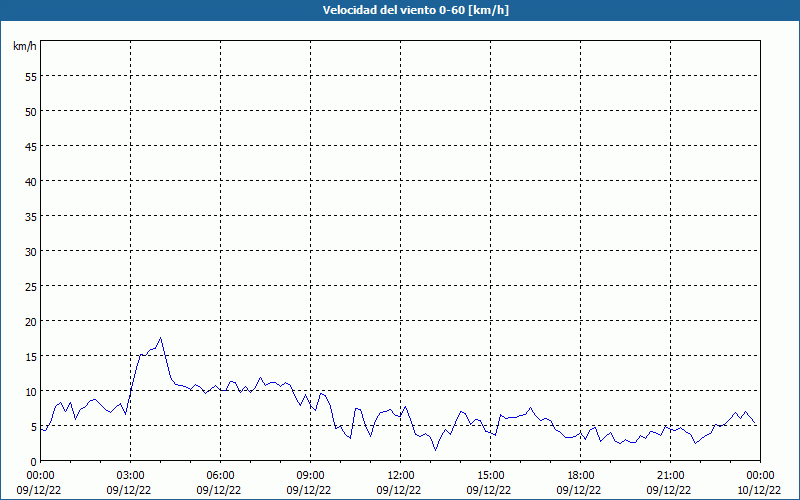Click the x-axis label 15:00 09/12/22
This screenshot has width=800, height=500.
pos(489,483)
